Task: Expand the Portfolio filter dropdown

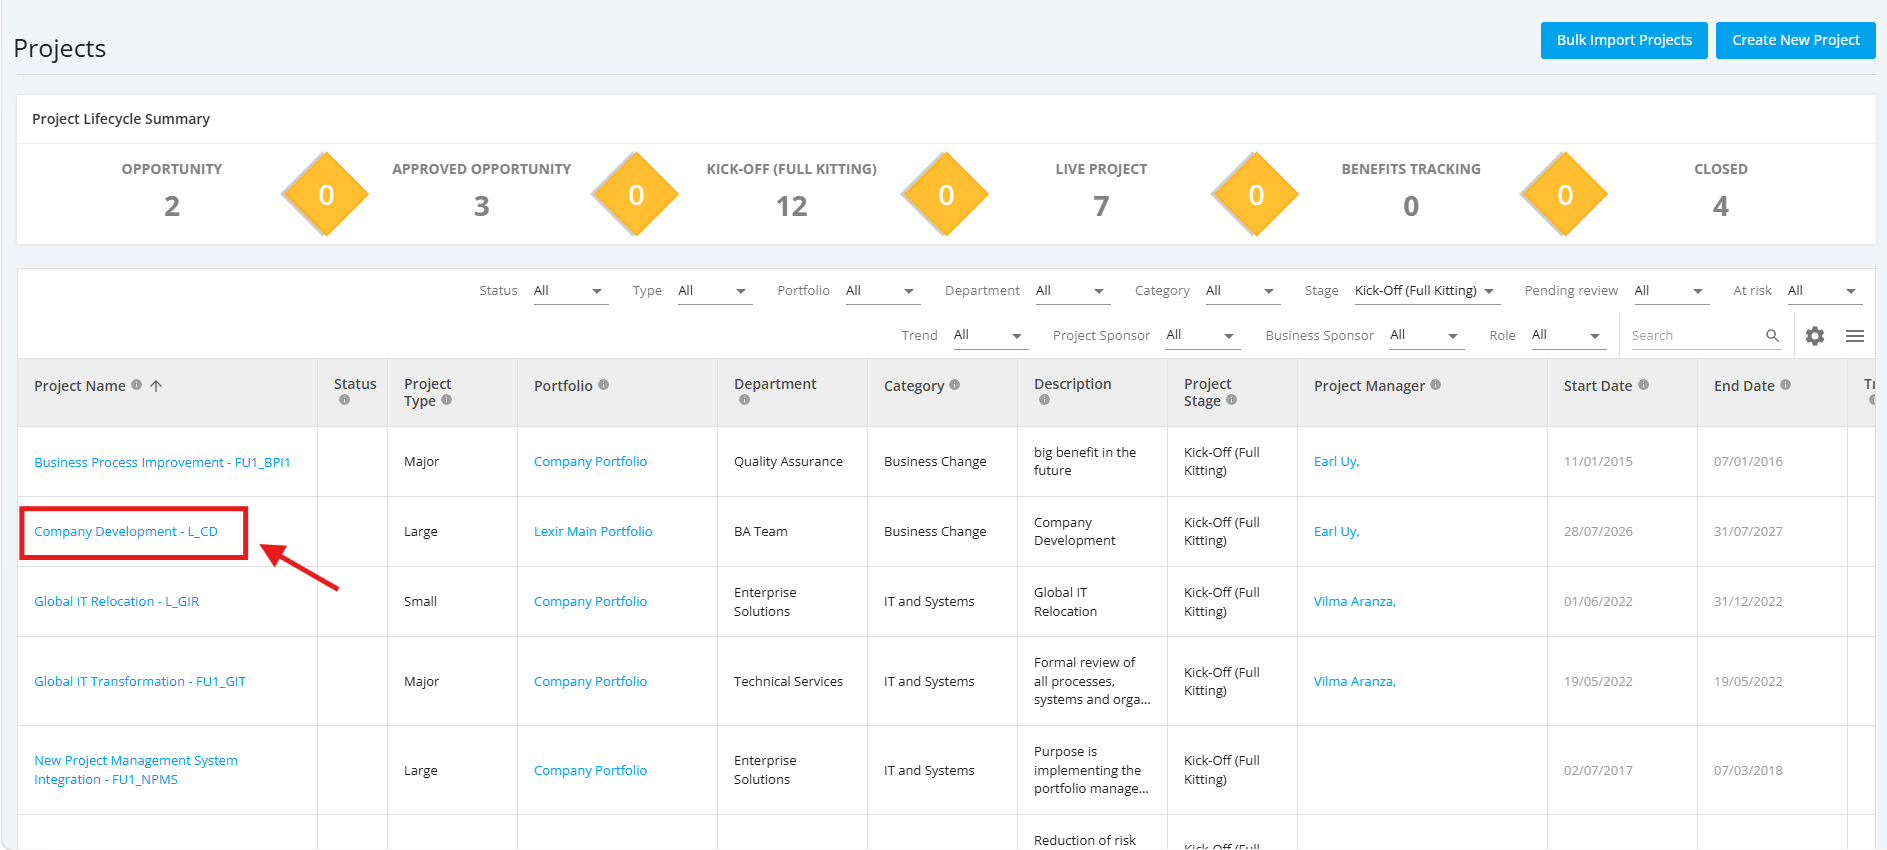Action: point(882,291)
